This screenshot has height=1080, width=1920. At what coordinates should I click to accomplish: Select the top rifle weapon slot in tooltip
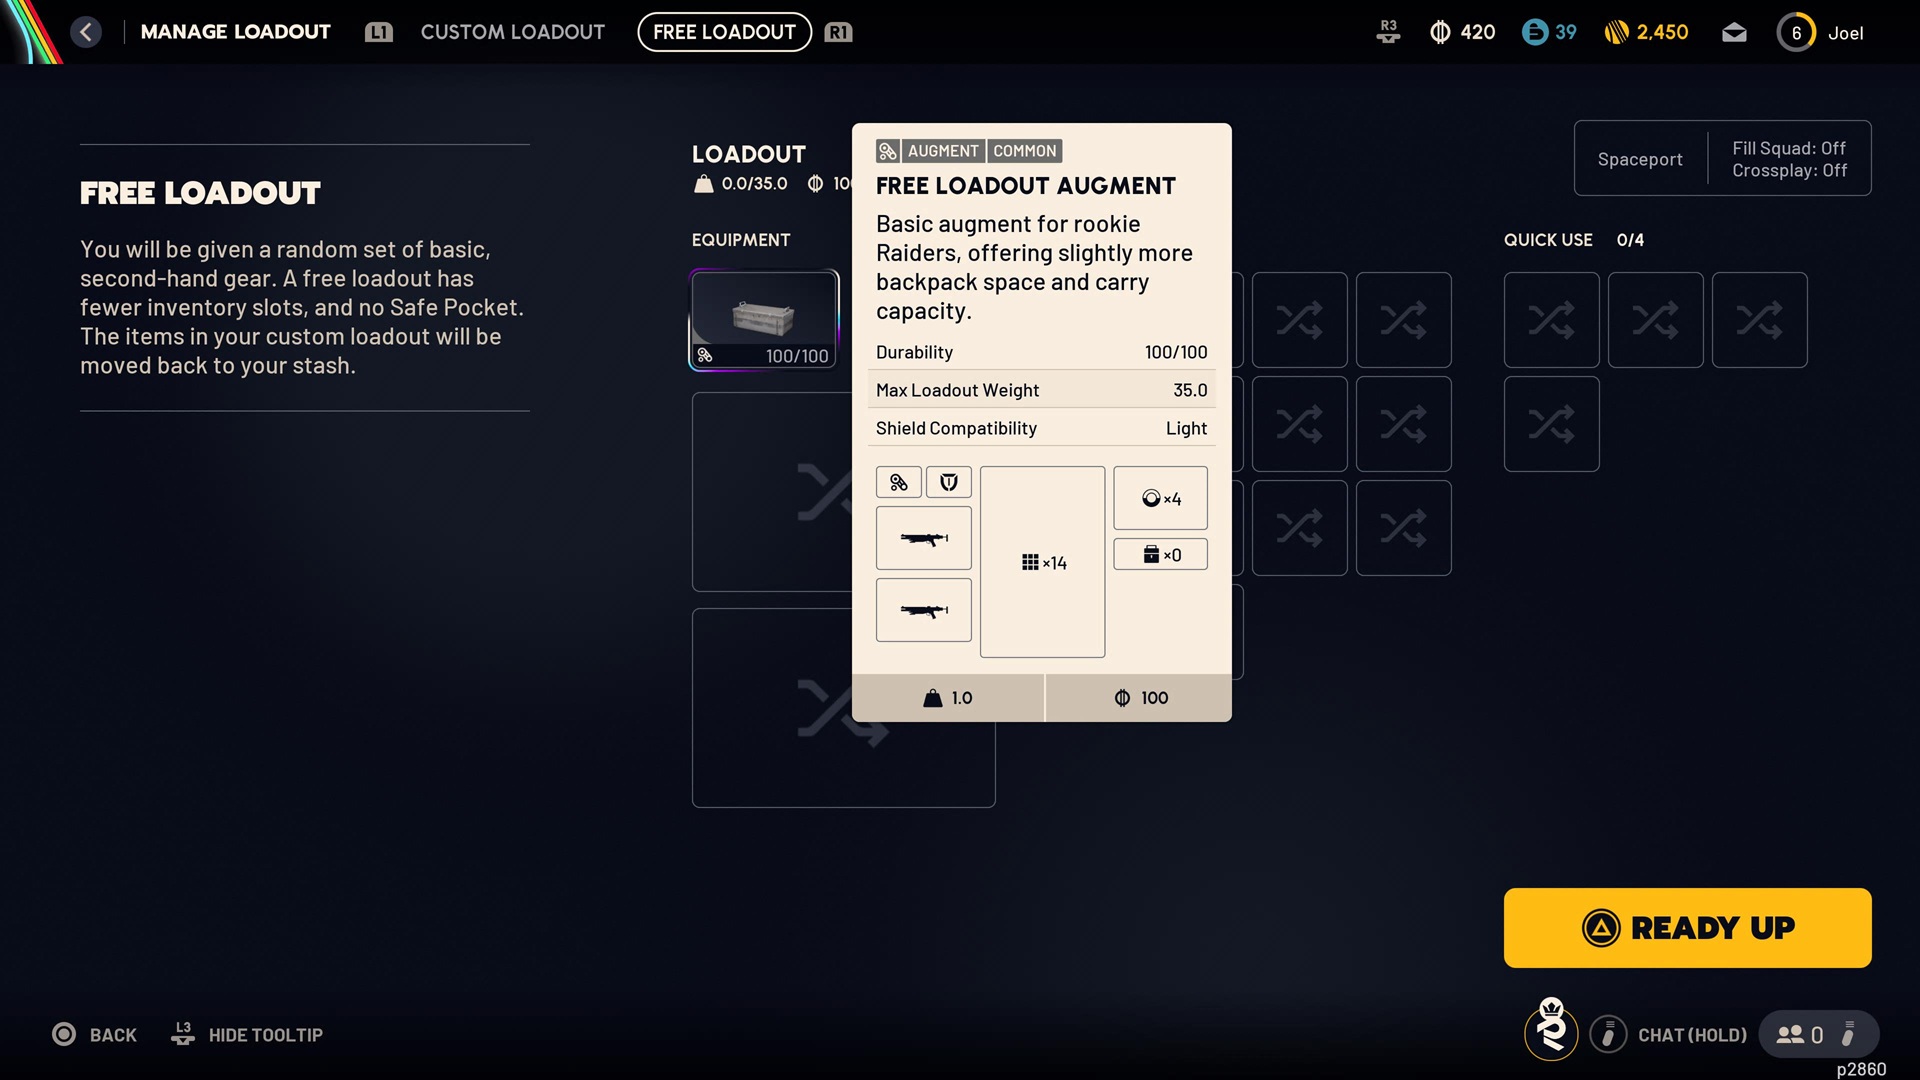coord(923,537)
